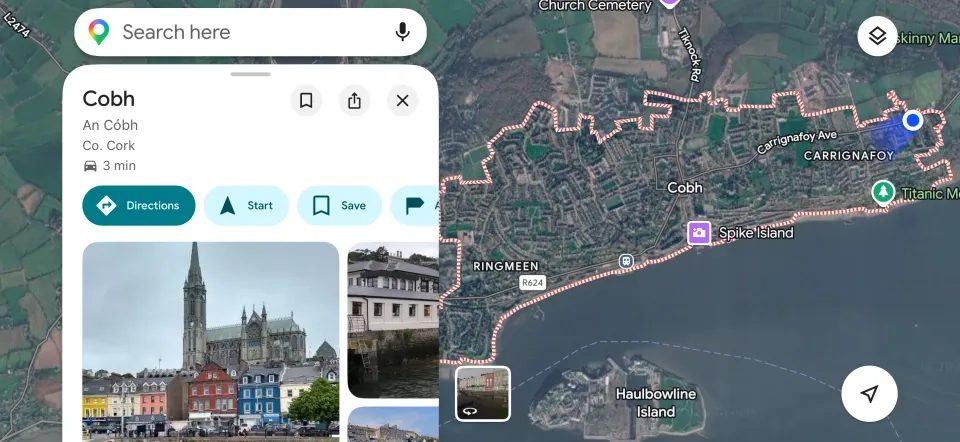960x442 pixels.
Task: Recenter map with the location arrow
Action: coord(869,394)
